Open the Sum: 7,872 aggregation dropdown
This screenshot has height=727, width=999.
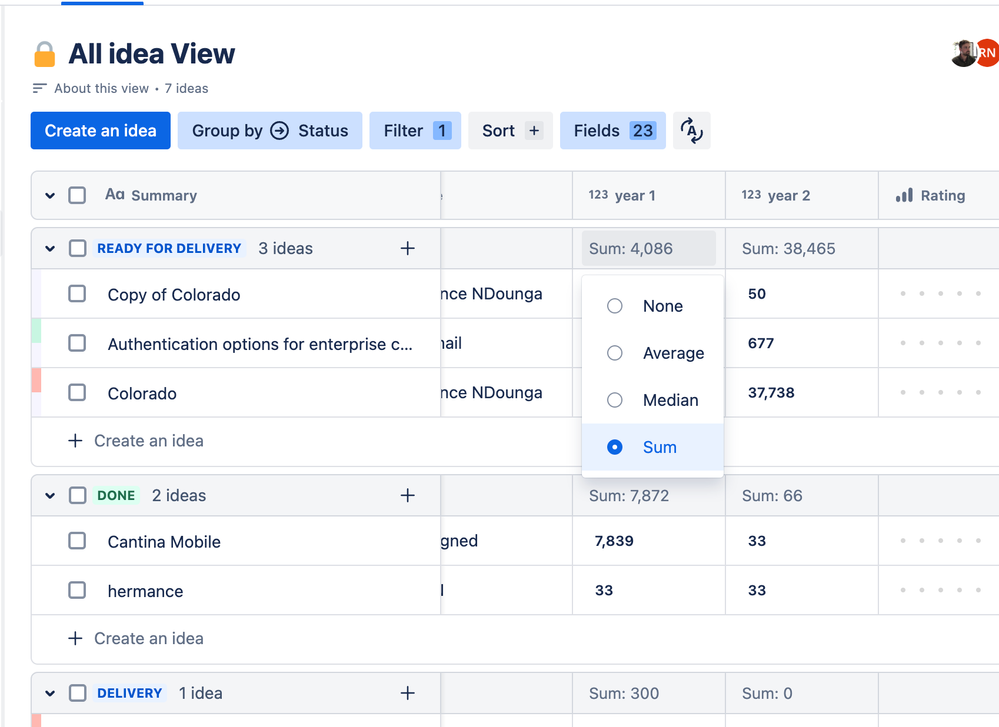tap(629, 496)
